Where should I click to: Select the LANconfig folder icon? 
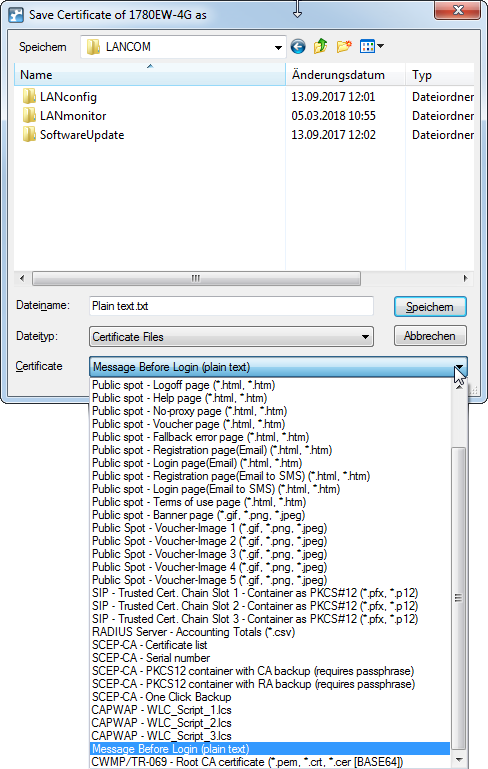(29, 97)
